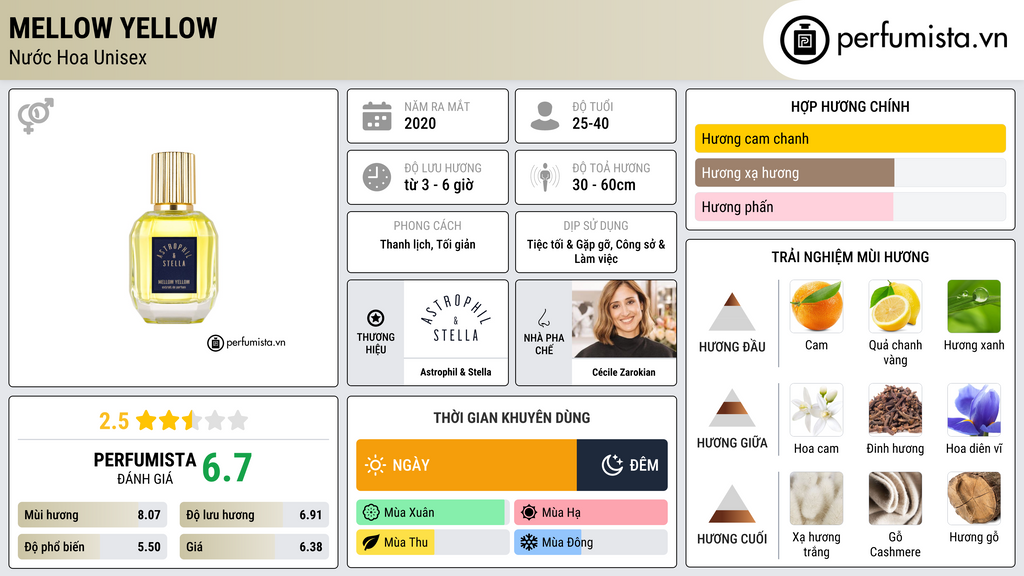Select the Gỗ Cashmere image
This screenshot has width=1024, height=576.
pos(895,498)
